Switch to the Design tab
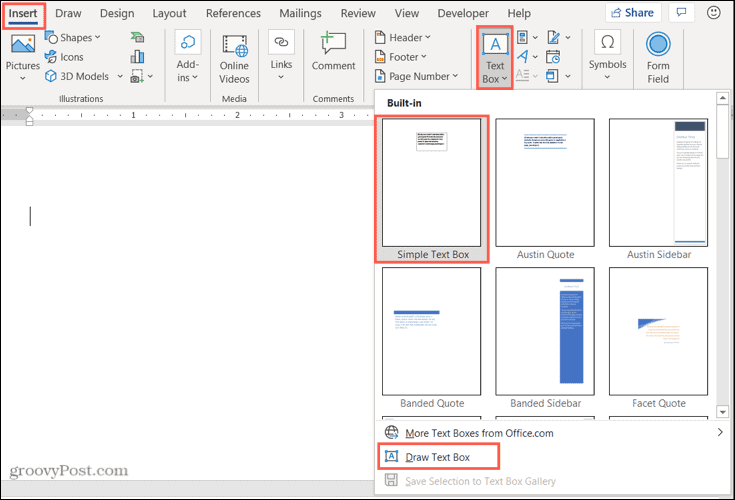 (117, 14)
